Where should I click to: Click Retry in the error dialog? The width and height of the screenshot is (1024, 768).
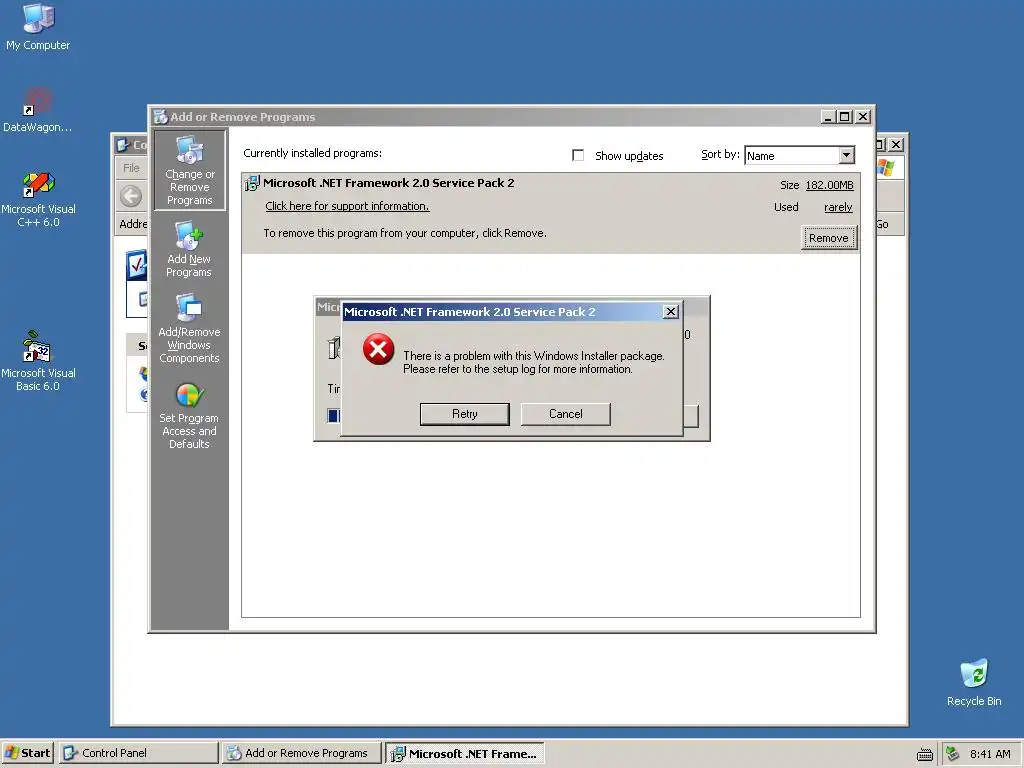click(x=464, y=414)
